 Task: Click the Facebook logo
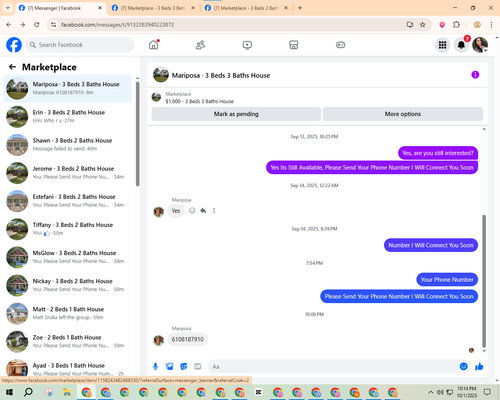pos(14,45)
